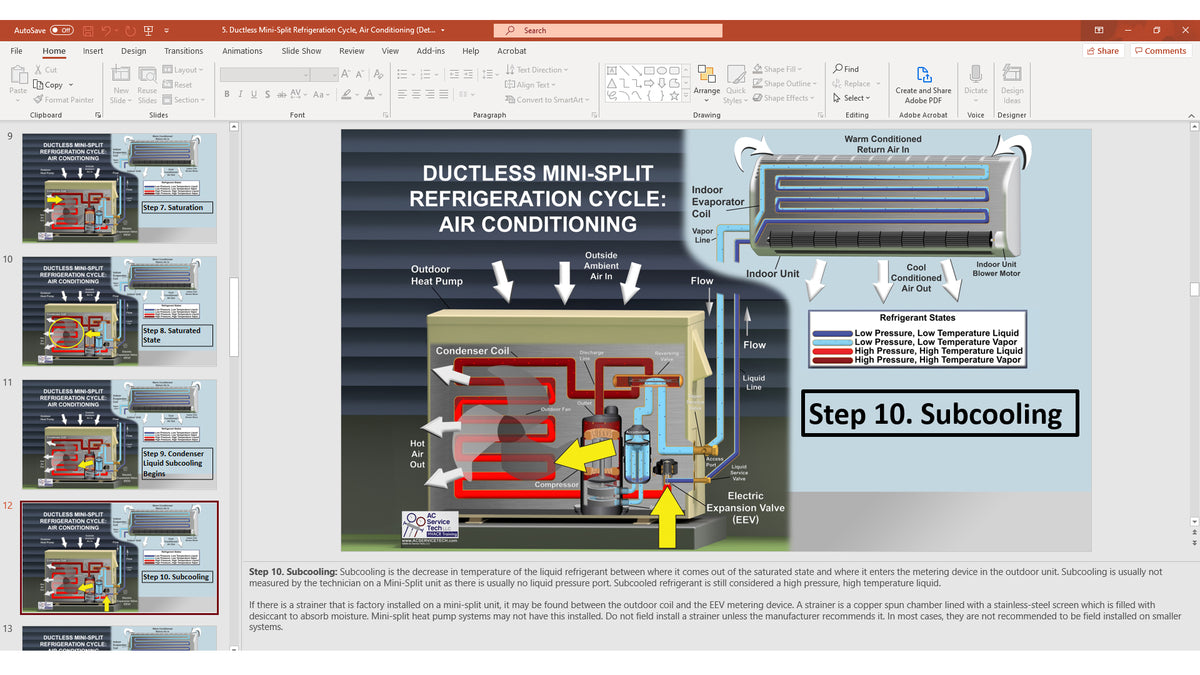
Task: Click the slide pane vertical scrollbar handle
Action: pos(234,316)
